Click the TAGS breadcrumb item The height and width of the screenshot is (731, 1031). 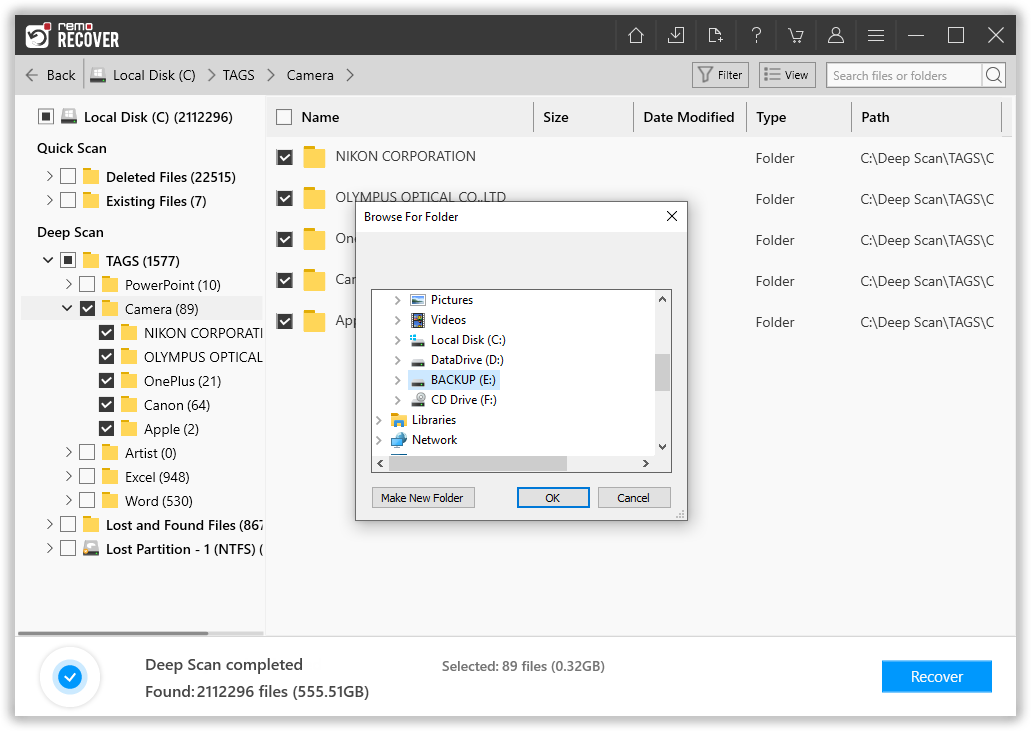(x=238, y=75)
